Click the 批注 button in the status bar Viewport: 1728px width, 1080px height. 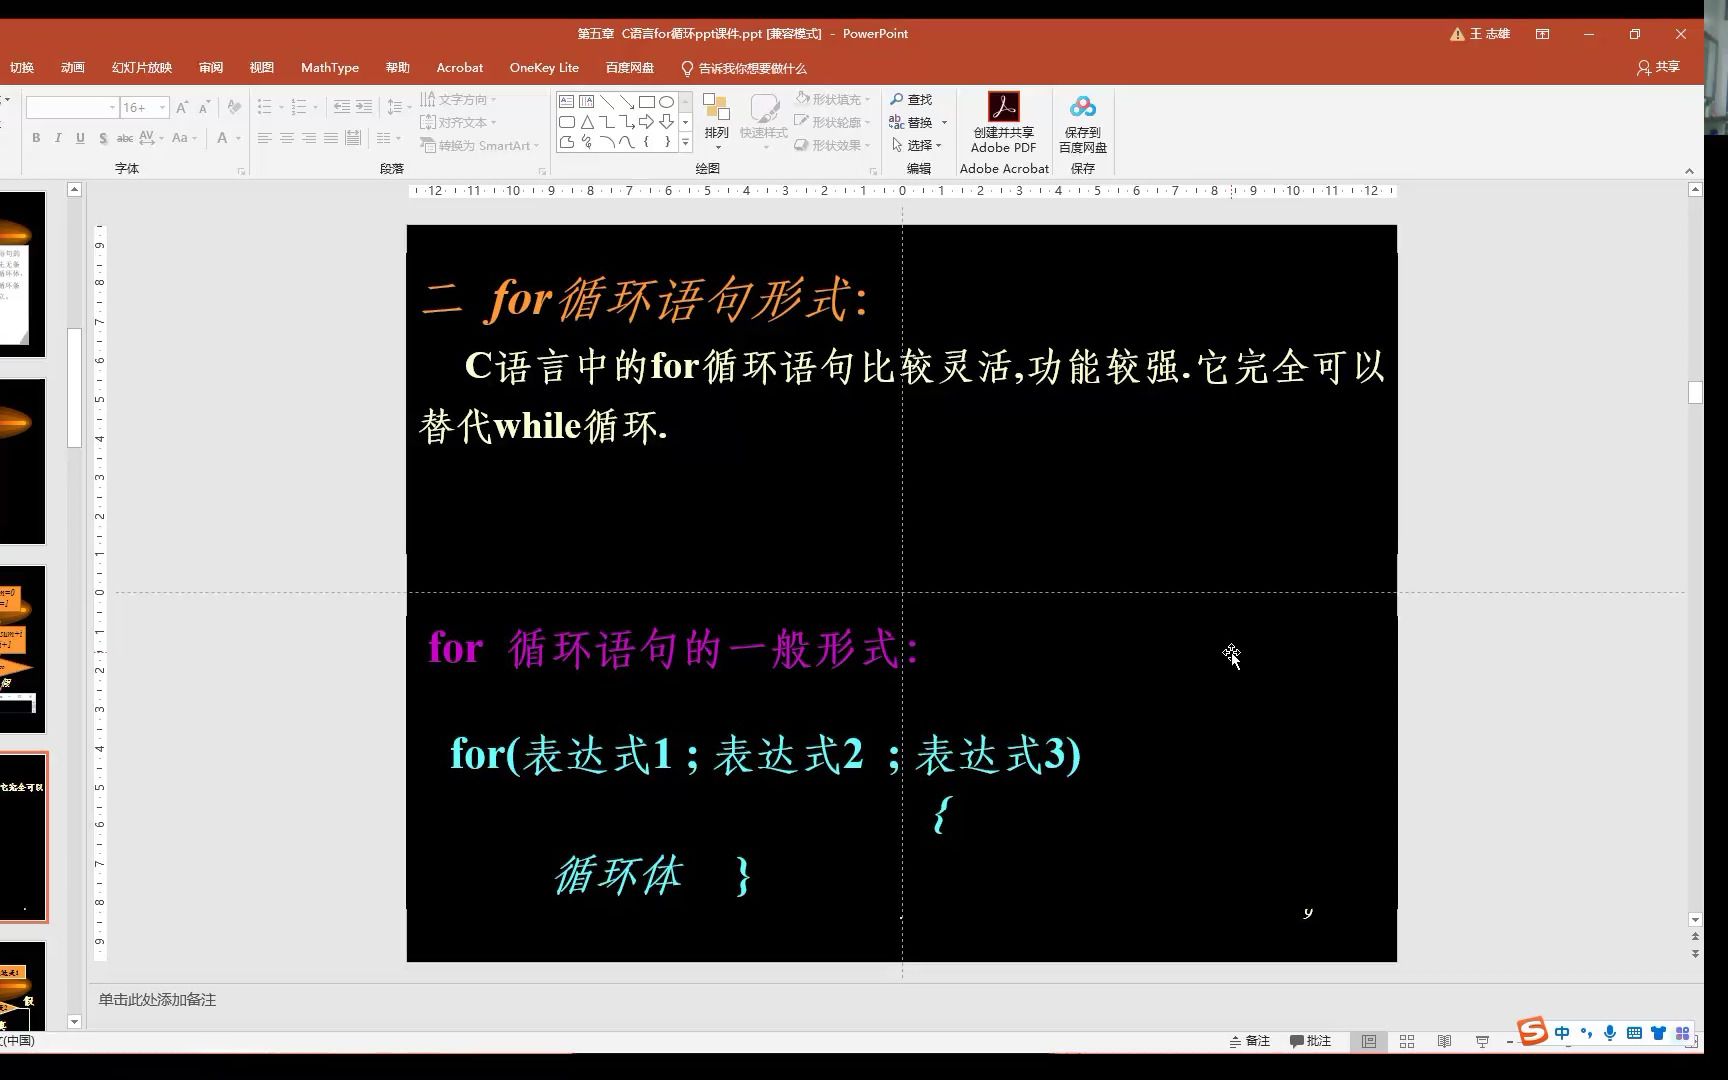(x=1311, y=1041)
